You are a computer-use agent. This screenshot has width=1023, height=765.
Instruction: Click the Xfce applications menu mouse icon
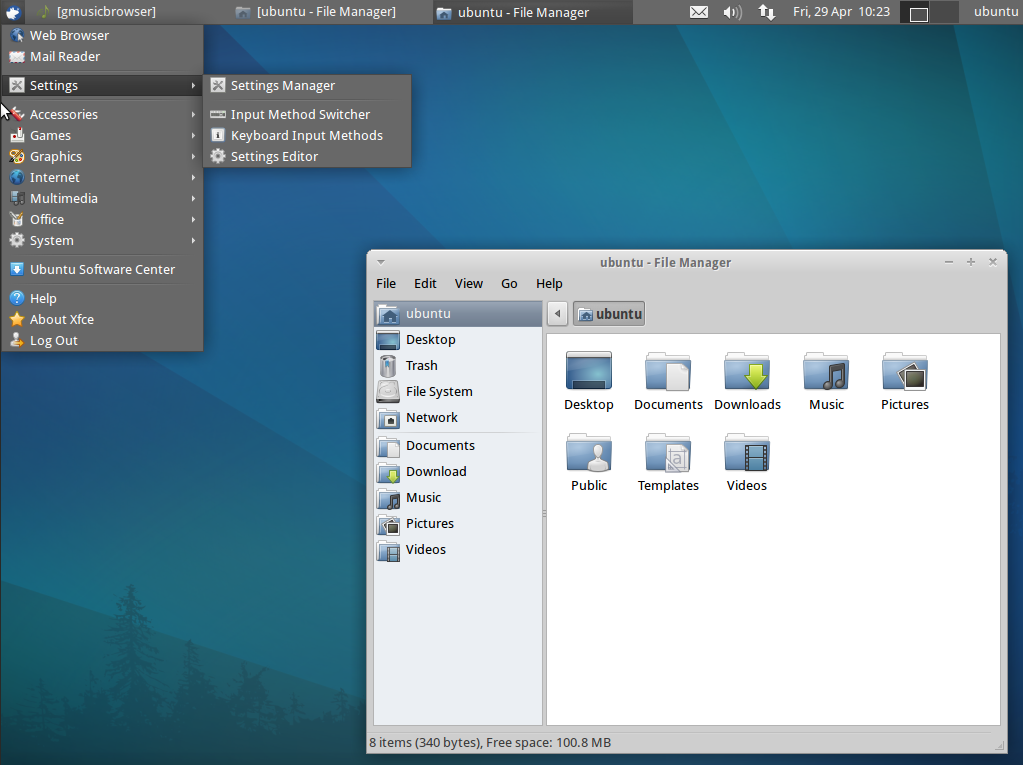point(13,12)
